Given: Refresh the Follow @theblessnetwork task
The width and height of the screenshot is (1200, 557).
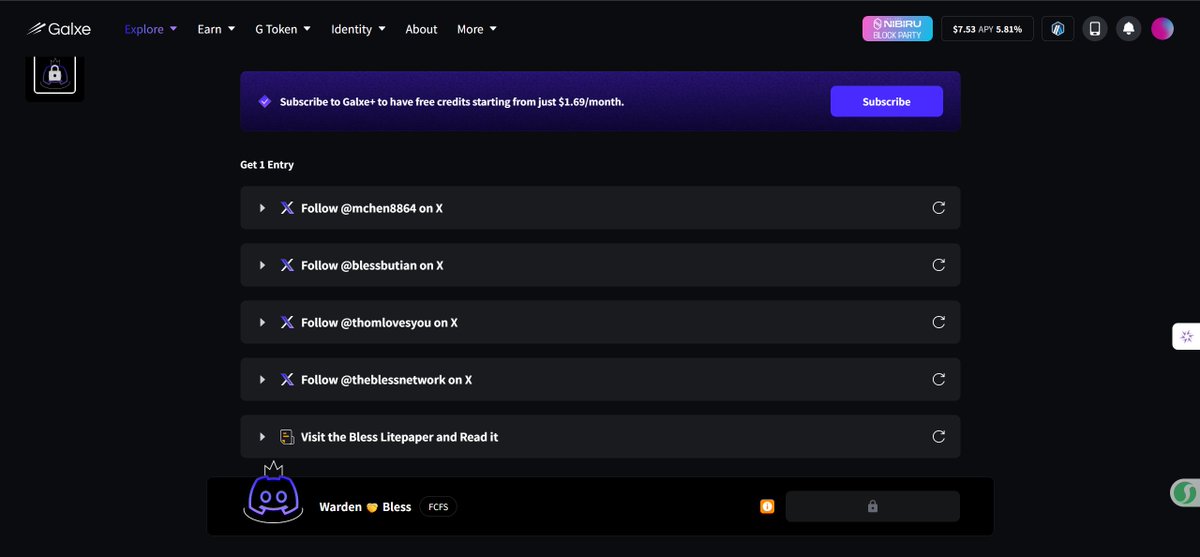Looking at the screenshot, I should [x=938, y=379].
